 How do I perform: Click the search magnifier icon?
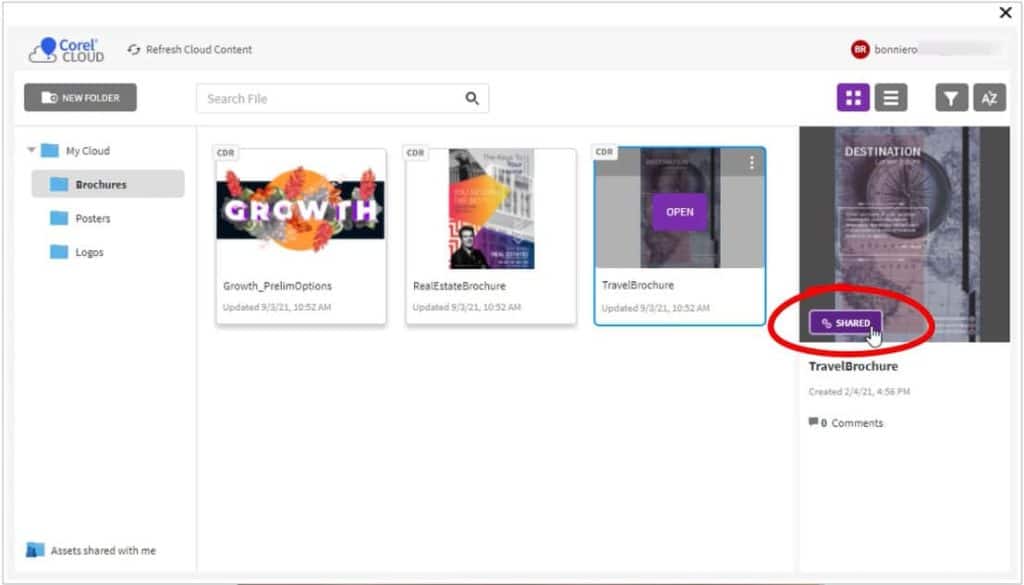(x=470, y=98)
